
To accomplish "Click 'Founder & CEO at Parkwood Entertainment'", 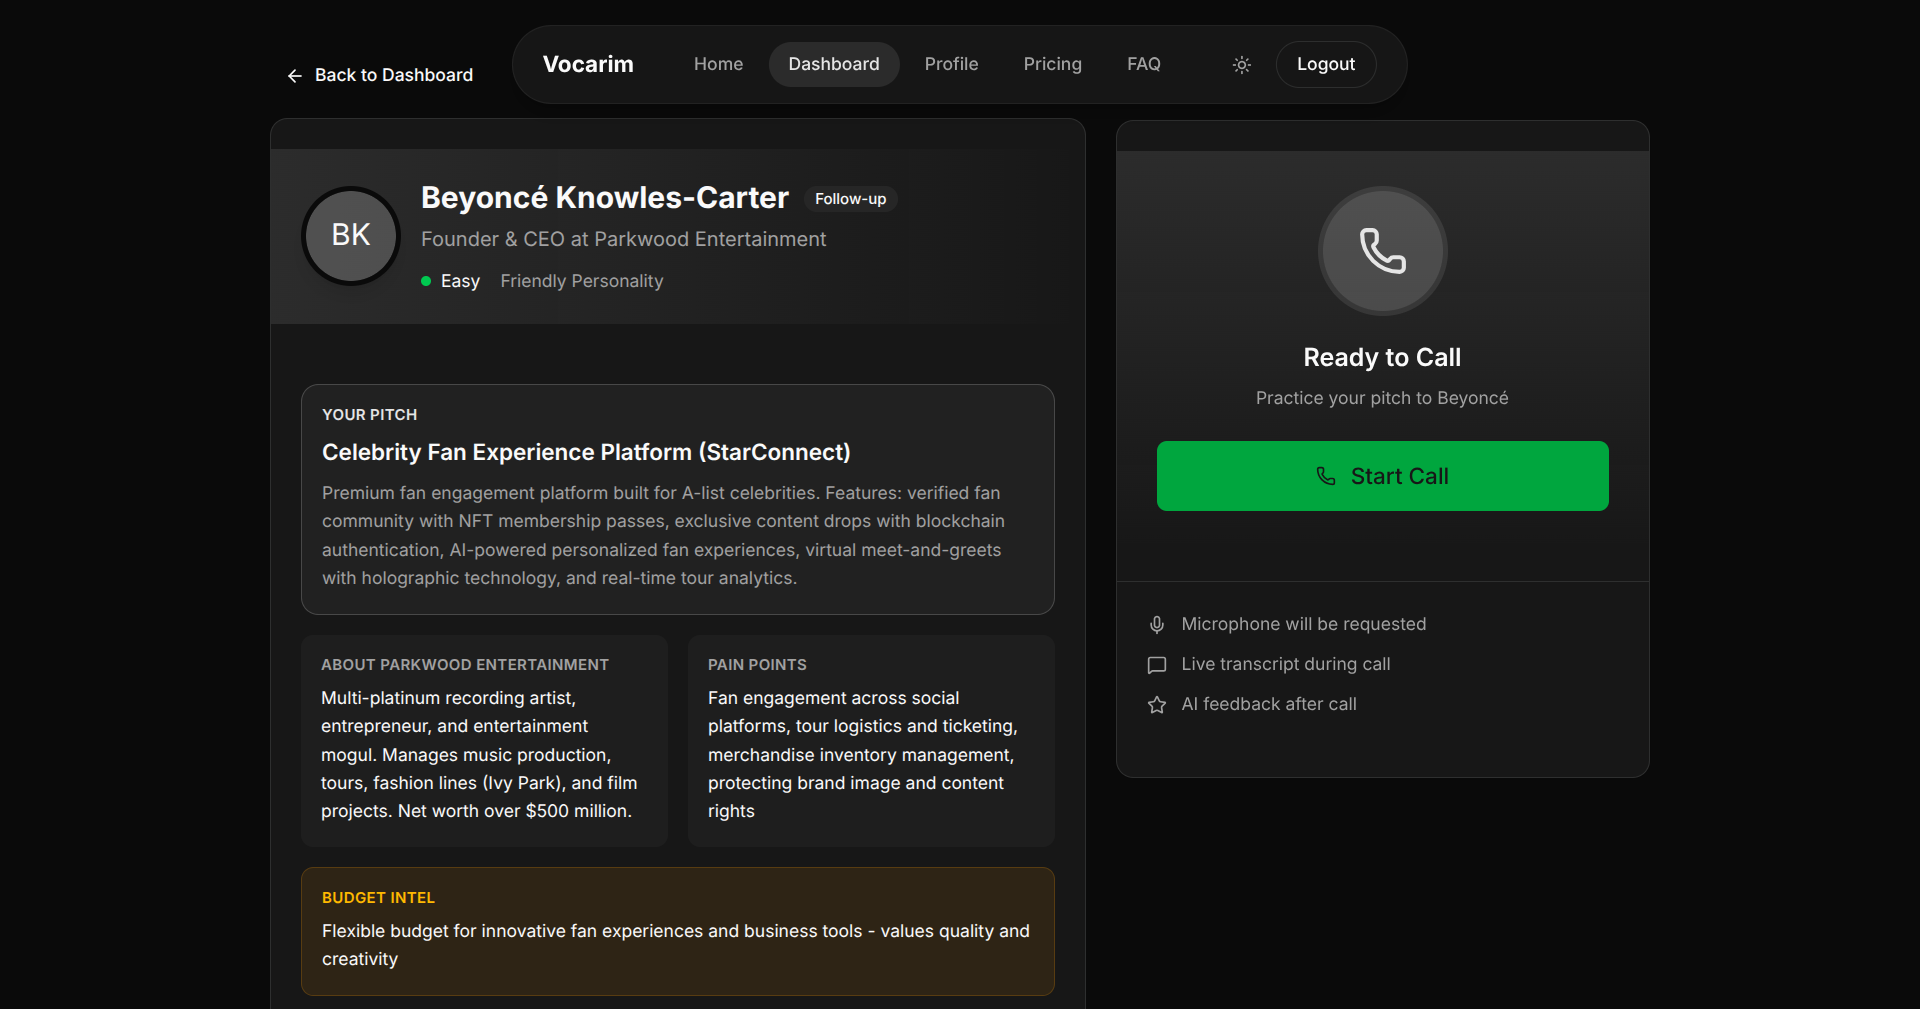I will [x=623, y=240].
